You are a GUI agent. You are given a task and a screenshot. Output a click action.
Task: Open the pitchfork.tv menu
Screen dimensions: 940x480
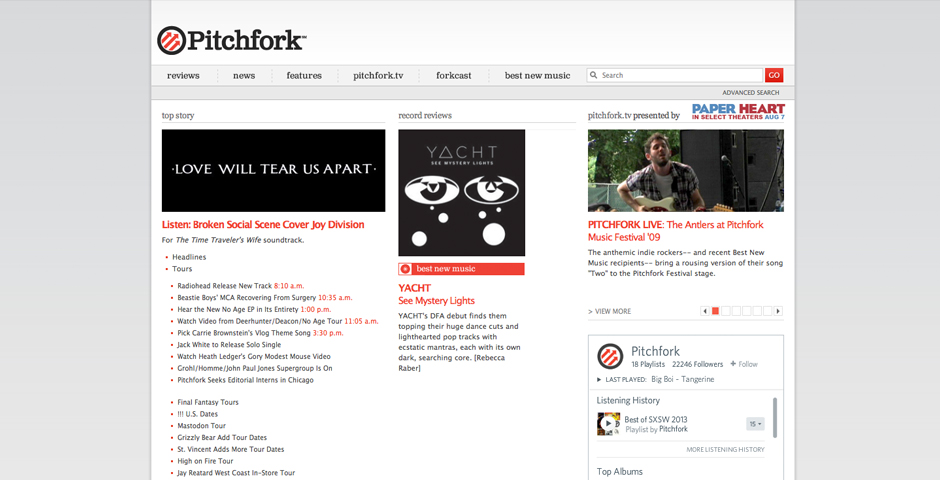point(378,76)
